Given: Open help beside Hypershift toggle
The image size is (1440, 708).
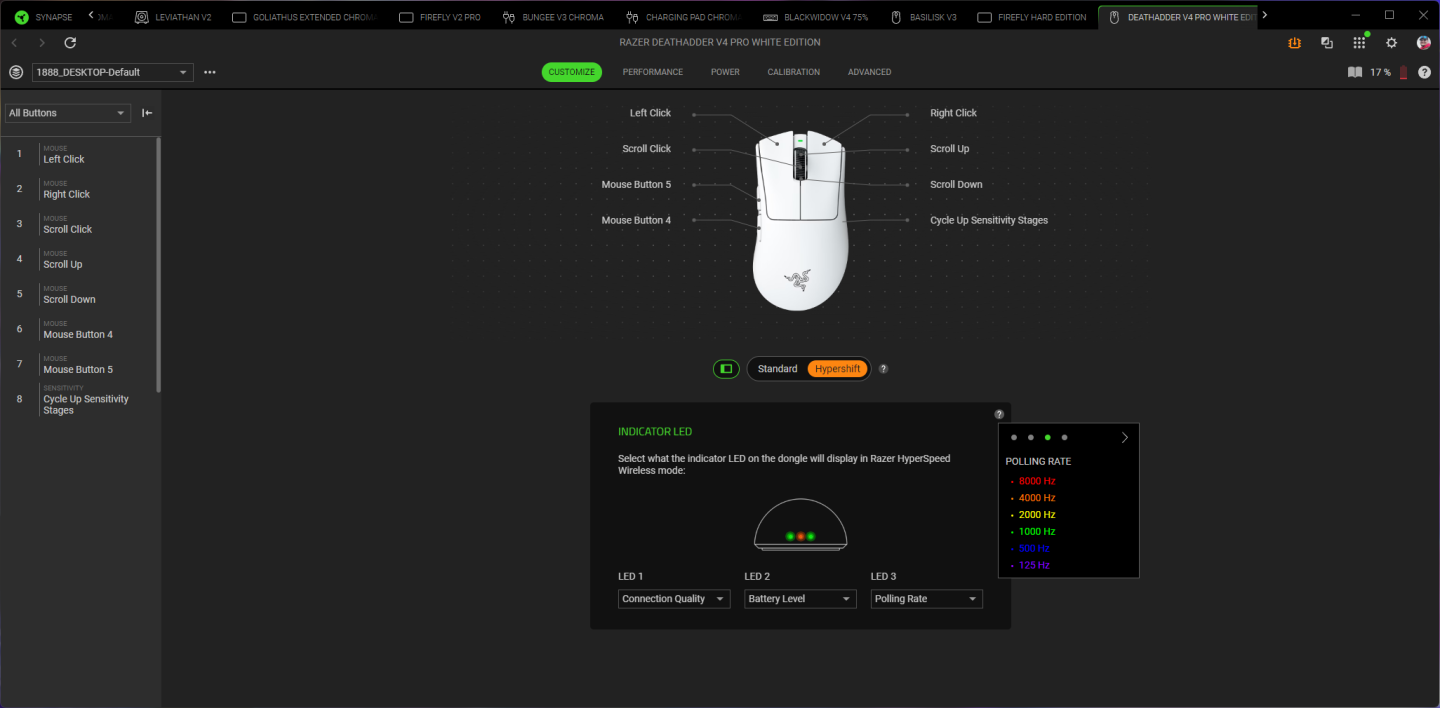Looking at the screenshot, I should tap(883, 369).
